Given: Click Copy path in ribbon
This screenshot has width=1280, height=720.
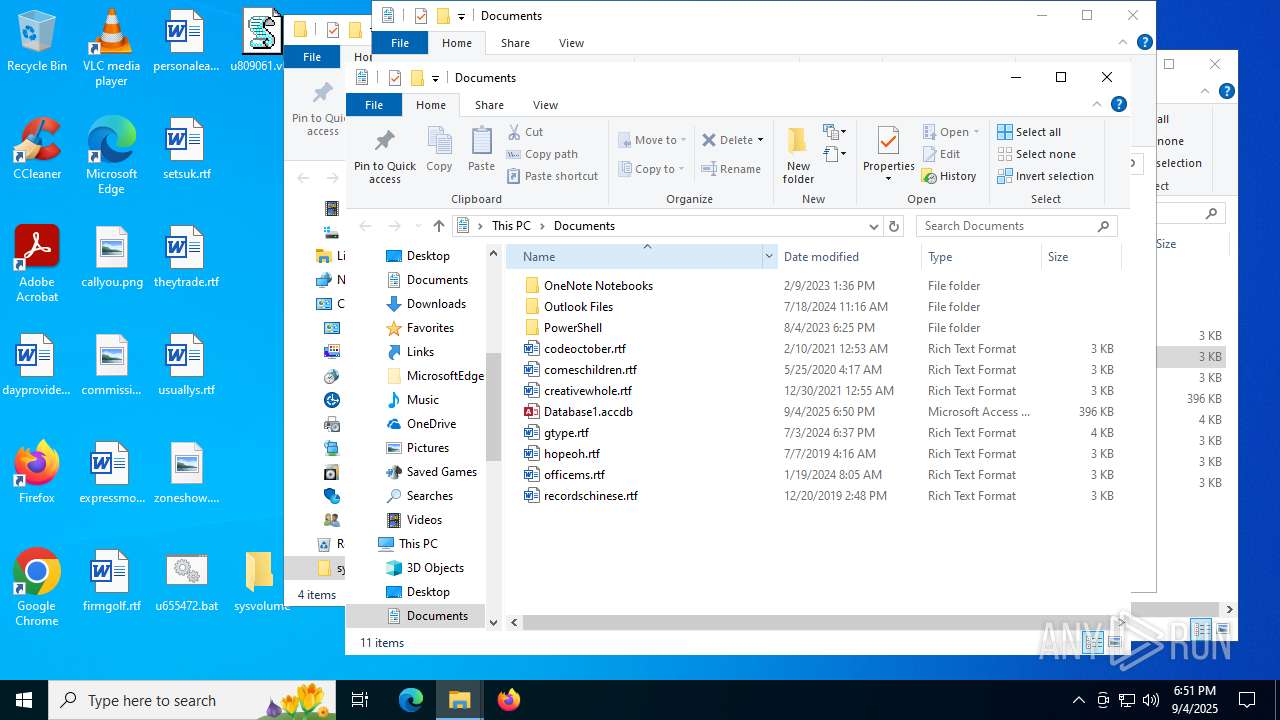Looking at the screenshot, I should click(542, 154).
